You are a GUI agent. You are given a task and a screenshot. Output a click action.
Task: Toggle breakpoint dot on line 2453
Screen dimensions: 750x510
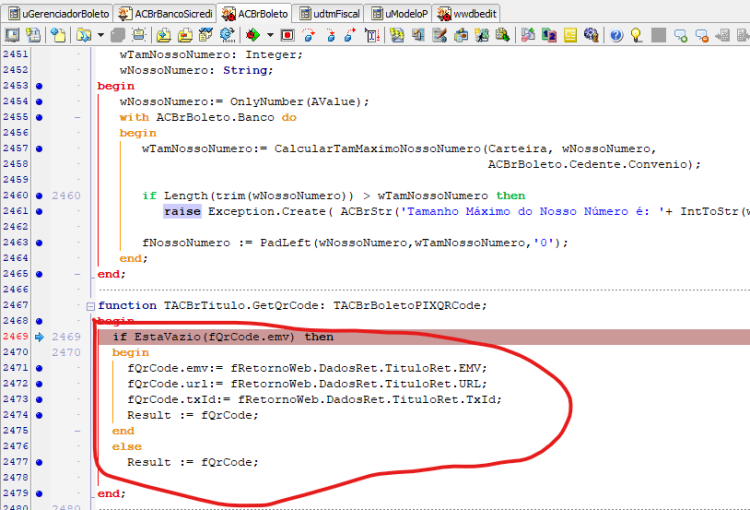coord(39,86)
